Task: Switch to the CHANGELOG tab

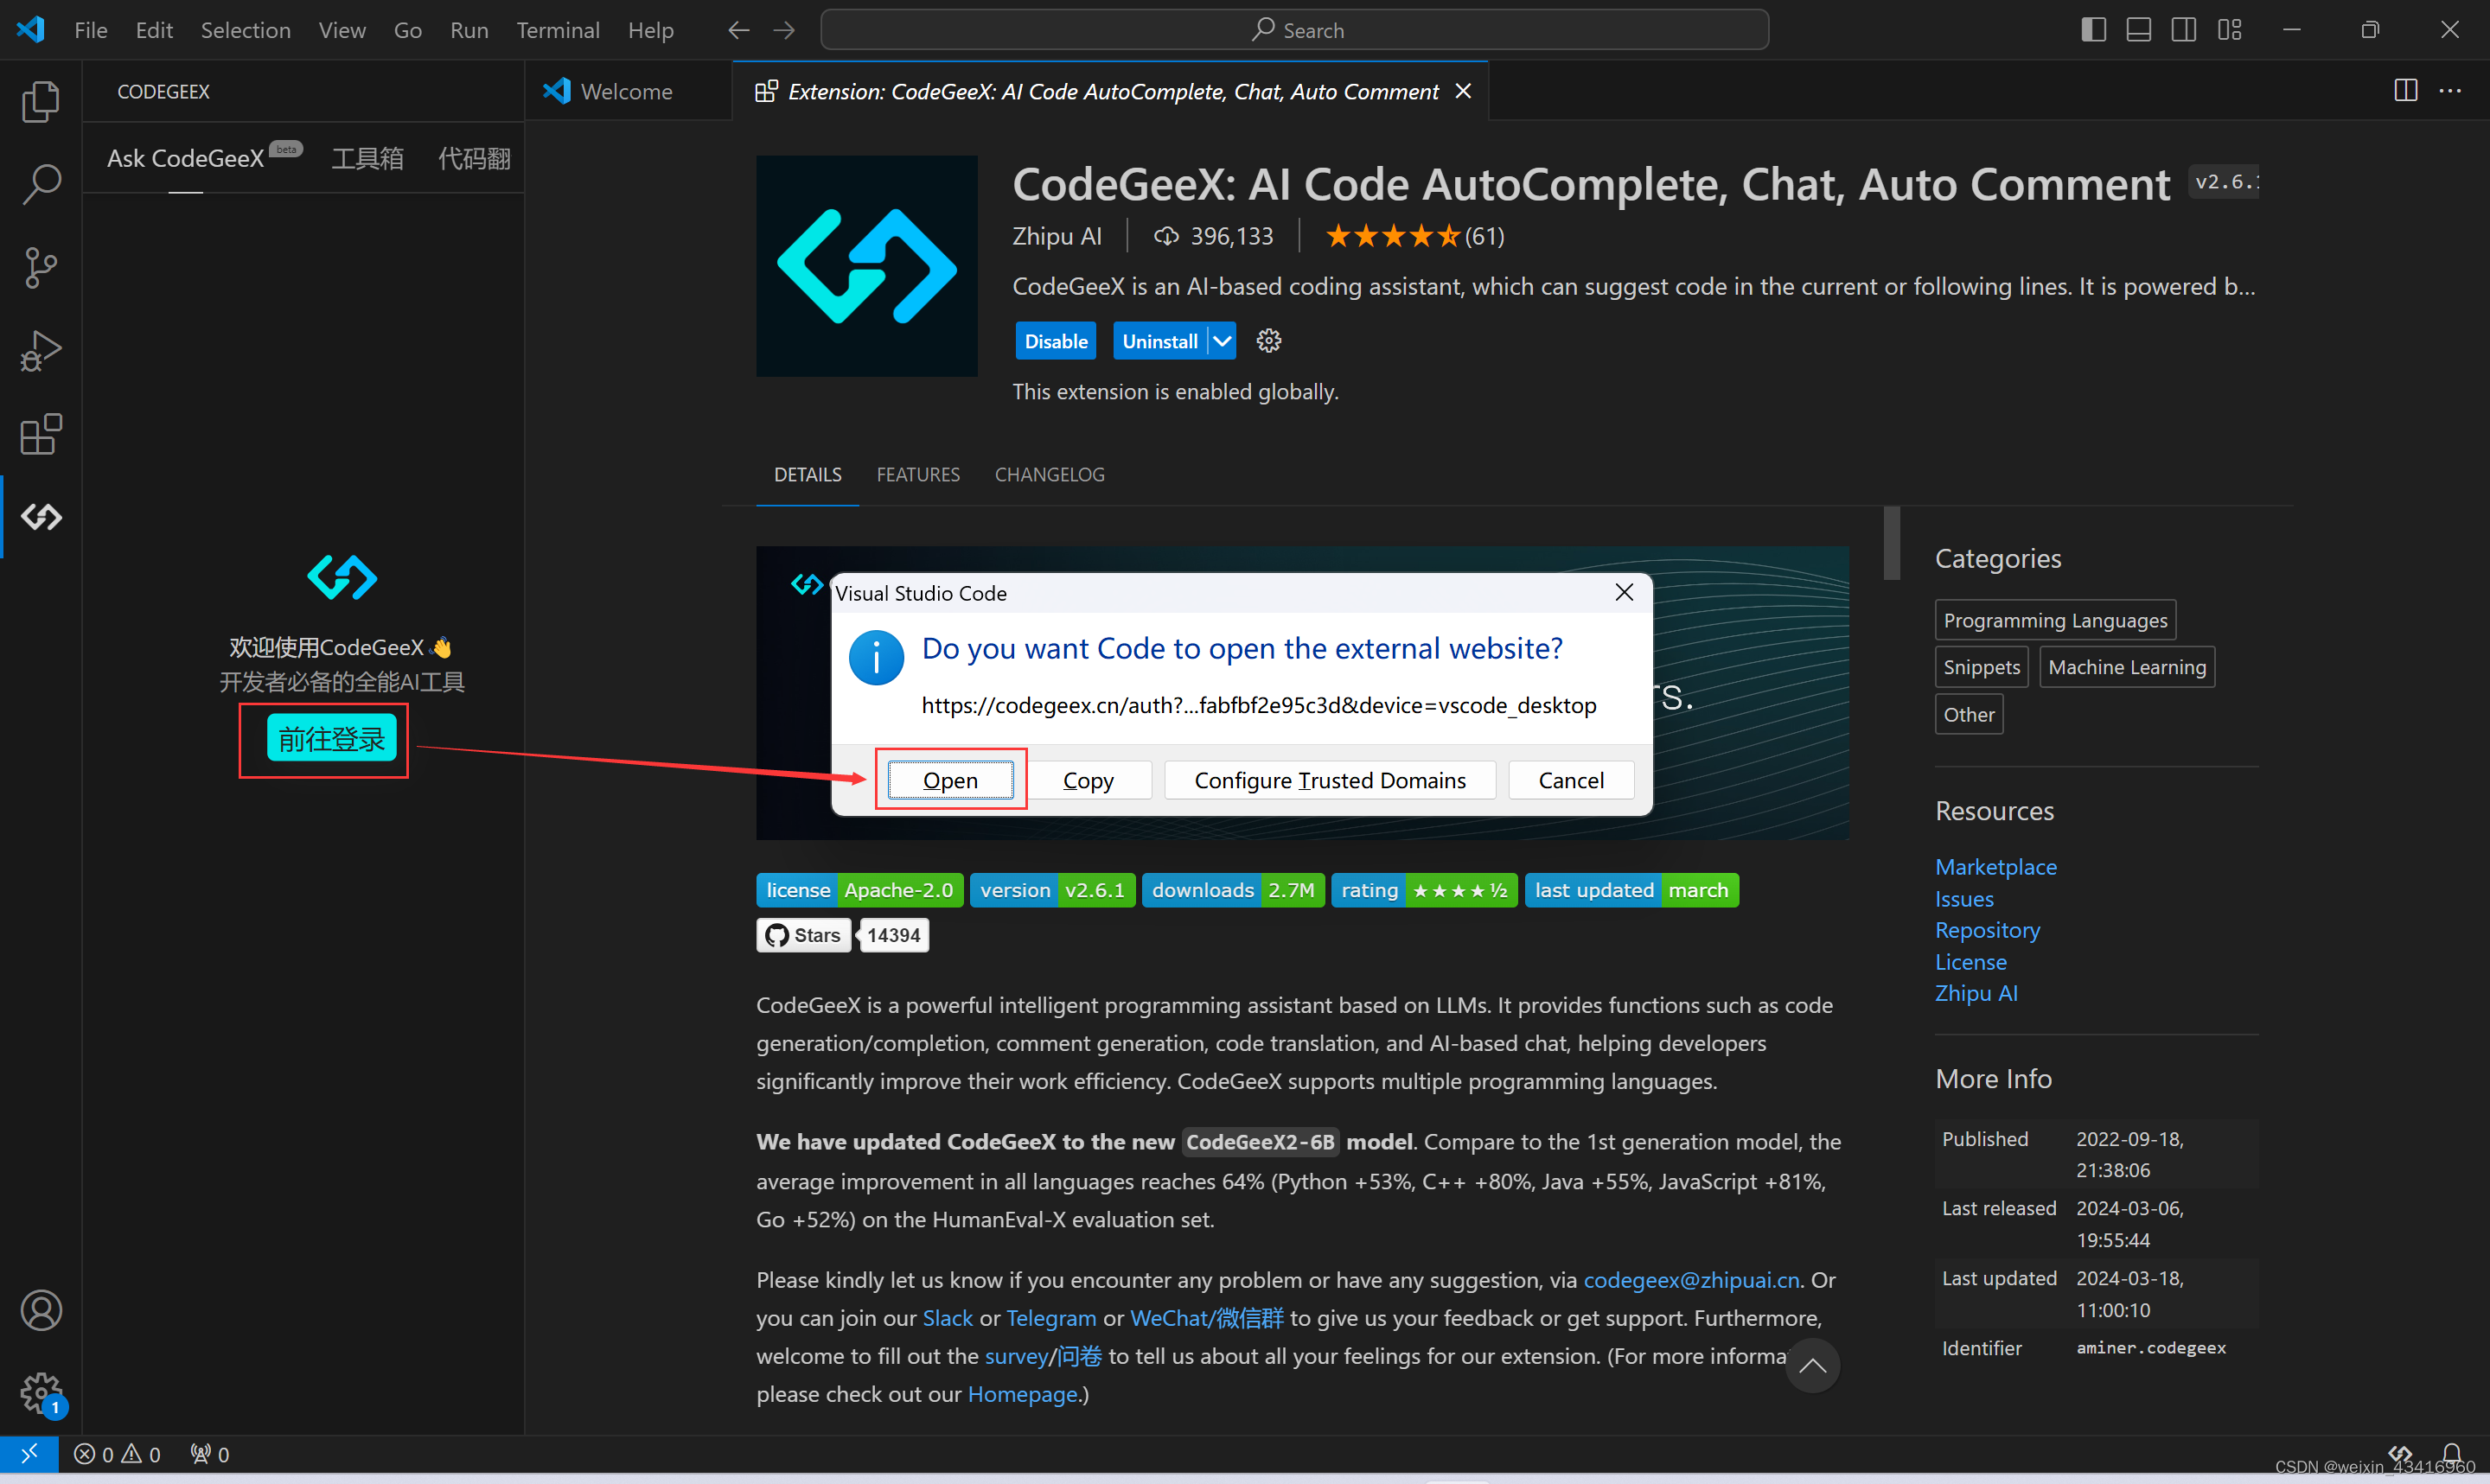Action: click(1049, 474)
